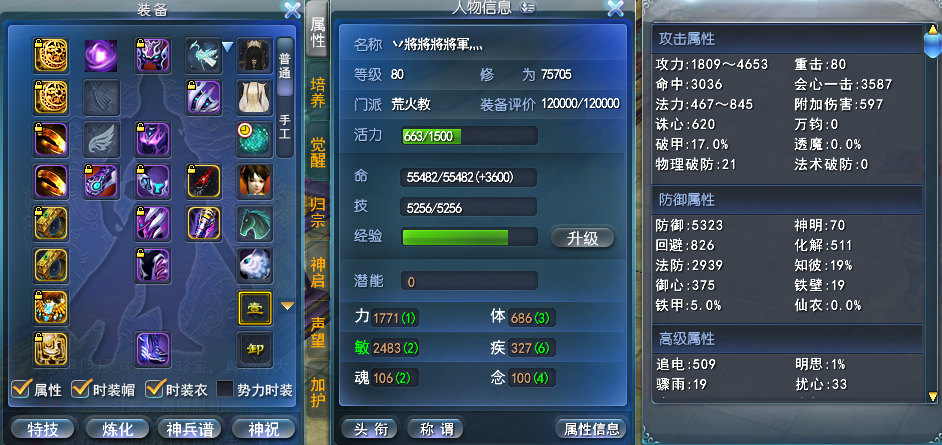This screenshot has width=942, height=445.
Task: Select the white tiger pet icon
Action: tap(255, 265)
